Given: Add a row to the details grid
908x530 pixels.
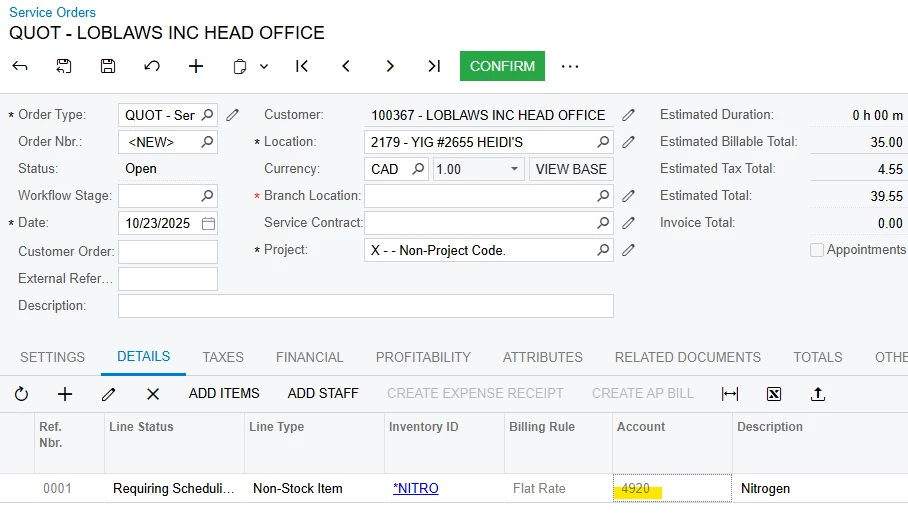Looking at the screenshot, I should [x=65, y=394].
